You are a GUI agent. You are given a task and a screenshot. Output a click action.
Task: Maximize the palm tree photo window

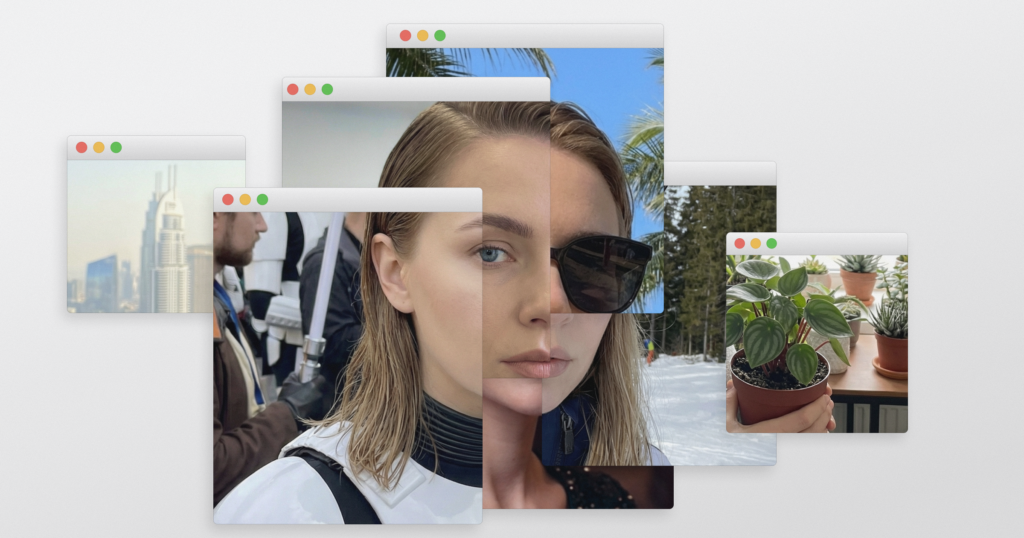[440, 35]
